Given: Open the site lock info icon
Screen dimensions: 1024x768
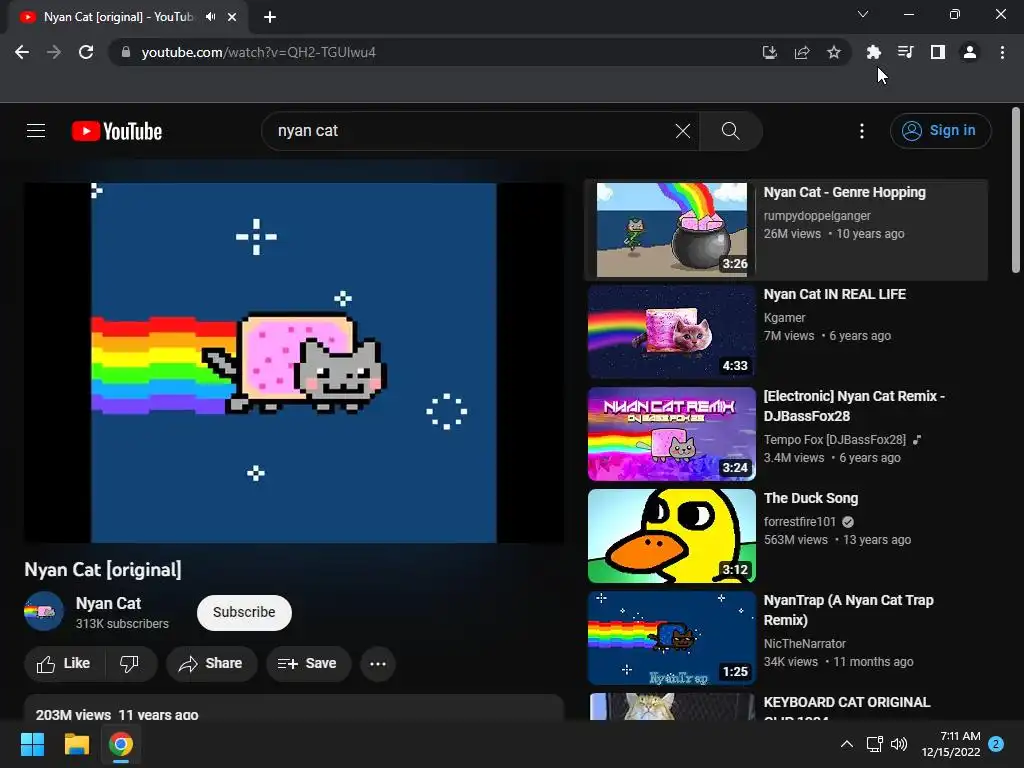Looking at the screenshot, I should pyautogui.click(x=126, y=52).
